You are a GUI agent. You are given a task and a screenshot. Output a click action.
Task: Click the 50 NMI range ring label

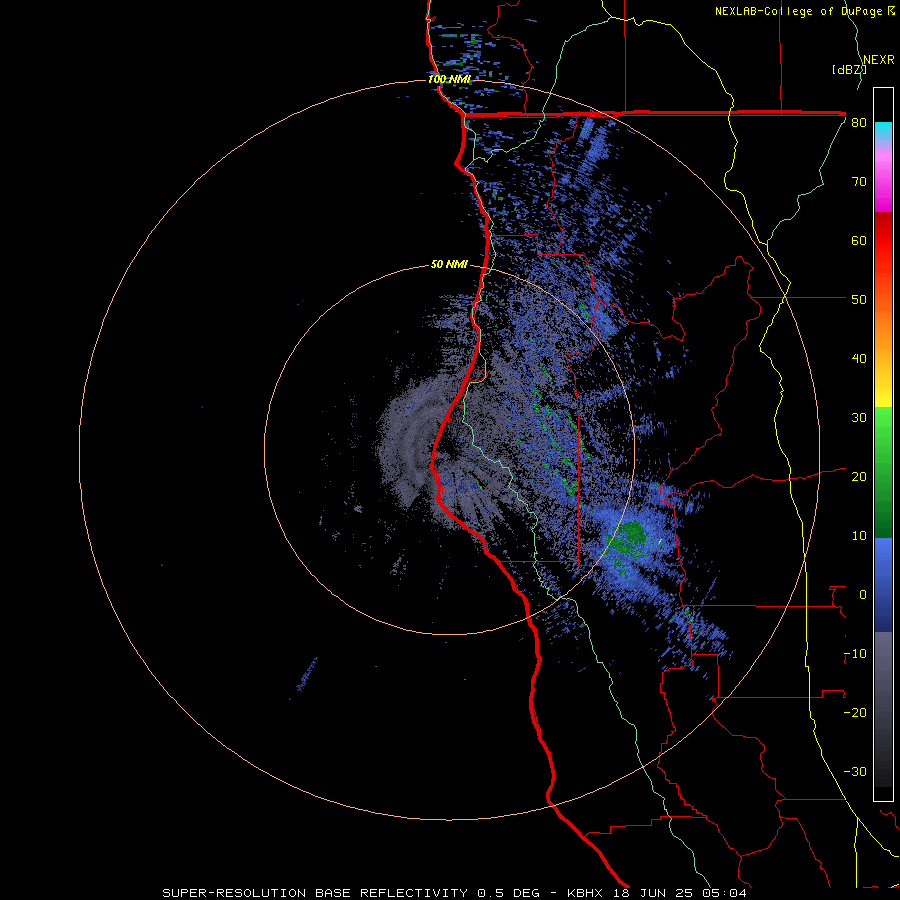[449, 265]
